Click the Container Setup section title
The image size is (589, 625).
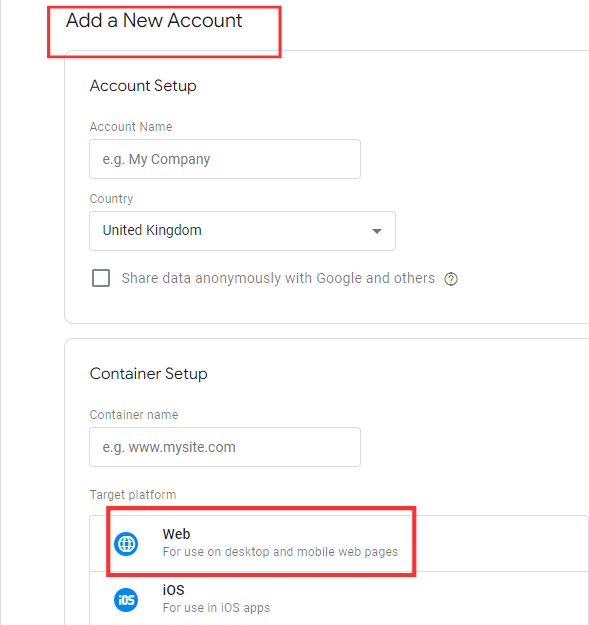(149, 373)
